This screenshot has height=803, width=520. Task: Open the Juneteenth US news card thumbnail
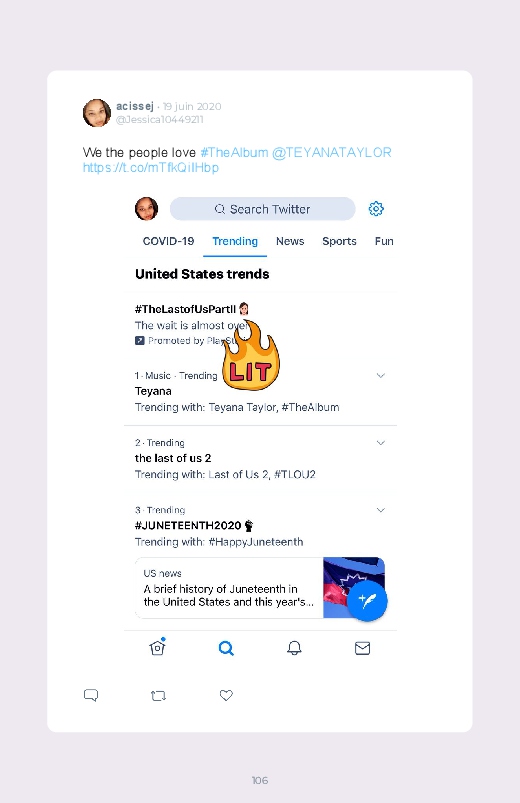tap(353, 587)
